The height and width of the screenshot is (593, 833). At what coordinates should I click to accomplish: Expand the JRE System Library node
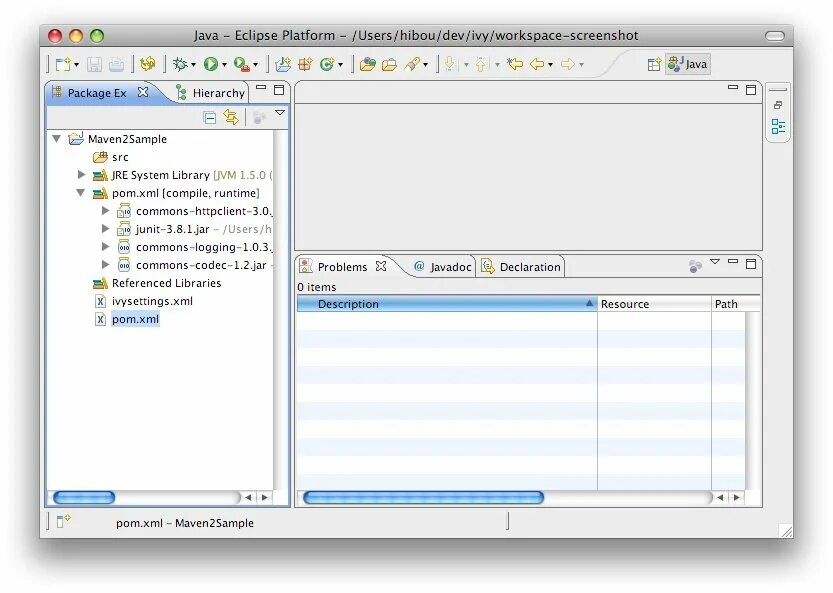point(81,174)
